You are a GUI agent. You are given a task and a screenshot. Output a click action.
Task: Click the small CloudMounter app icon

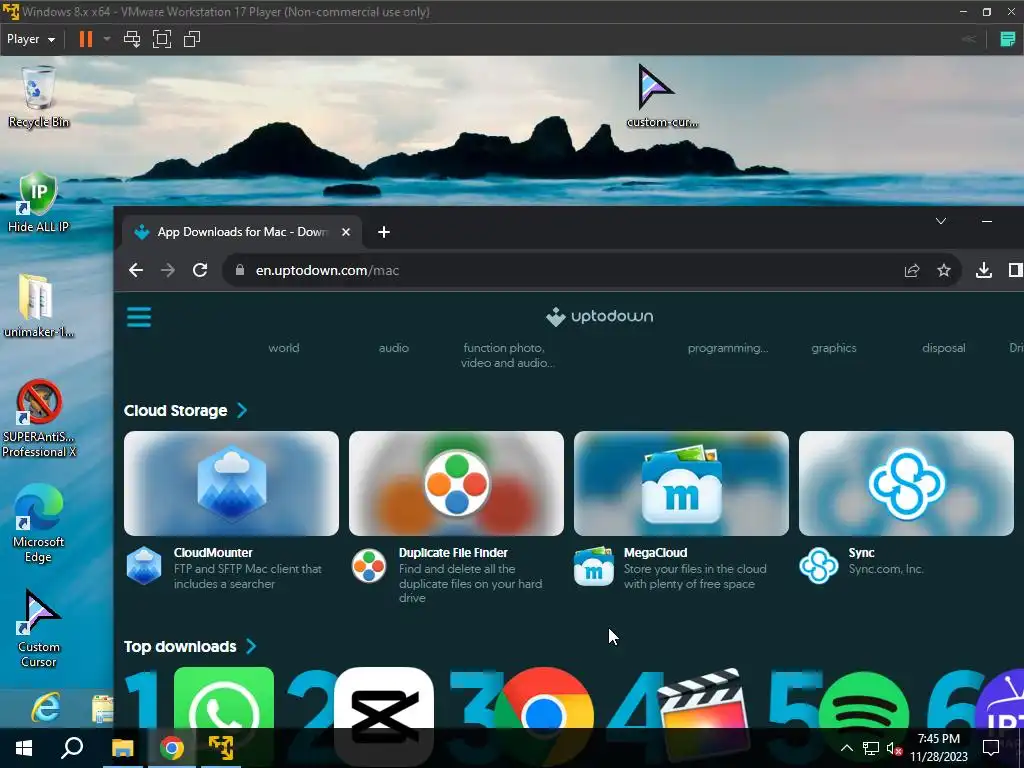tap(144, 566)
